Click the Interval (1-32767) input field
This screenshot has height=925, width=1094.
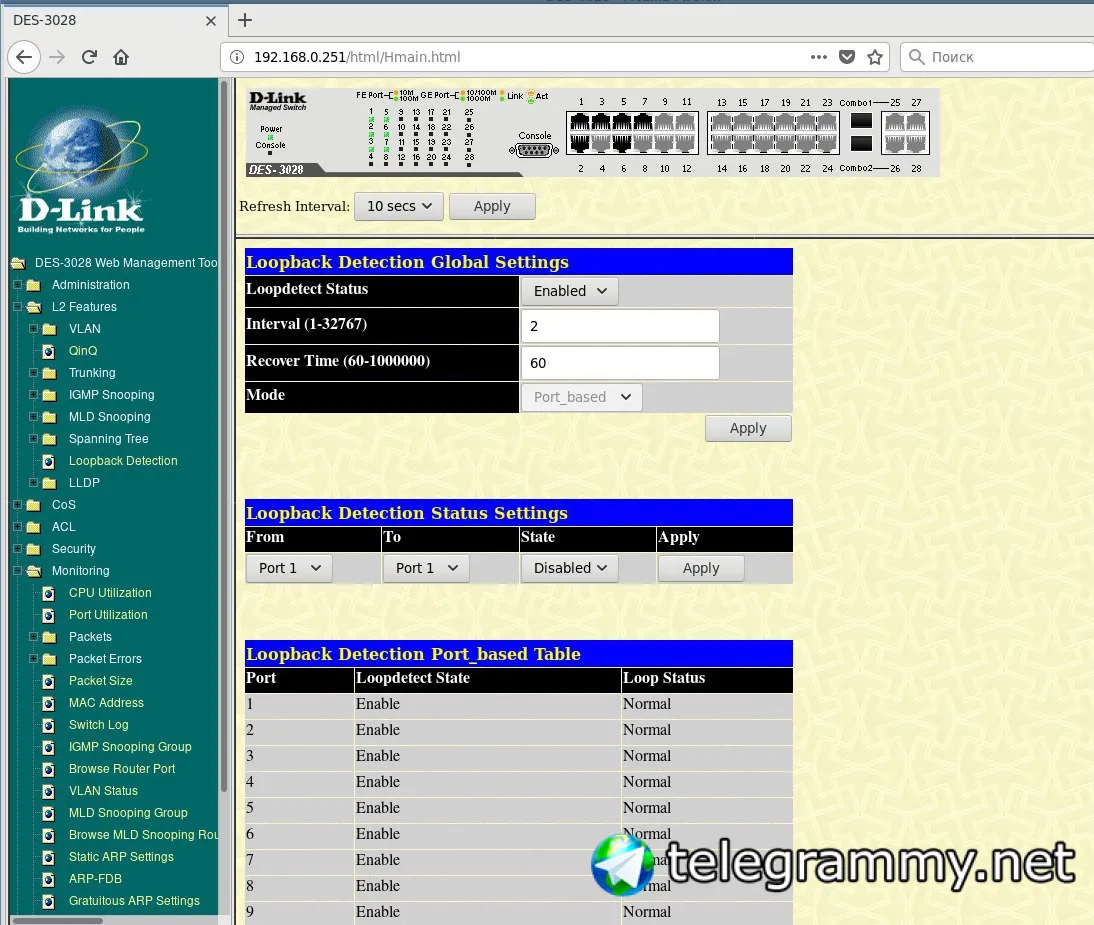pos(620,326)
